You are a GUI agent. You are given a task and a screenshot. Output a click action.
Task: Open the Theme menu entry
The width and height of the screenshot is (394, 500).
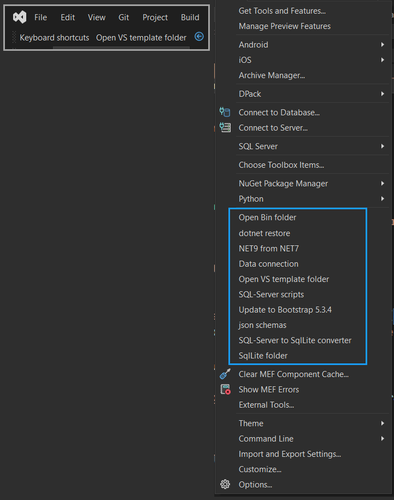click(251, 424)
